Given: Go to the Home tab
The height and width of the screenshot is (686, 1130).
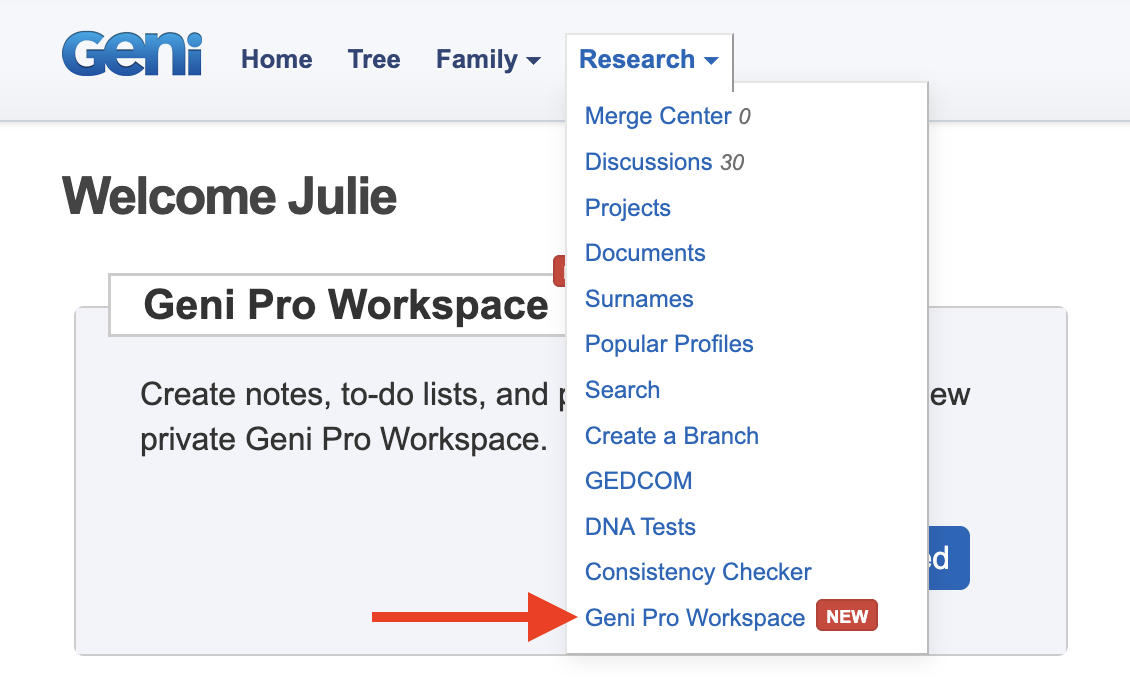Looking at the screenshot, I should click(276, 60).
